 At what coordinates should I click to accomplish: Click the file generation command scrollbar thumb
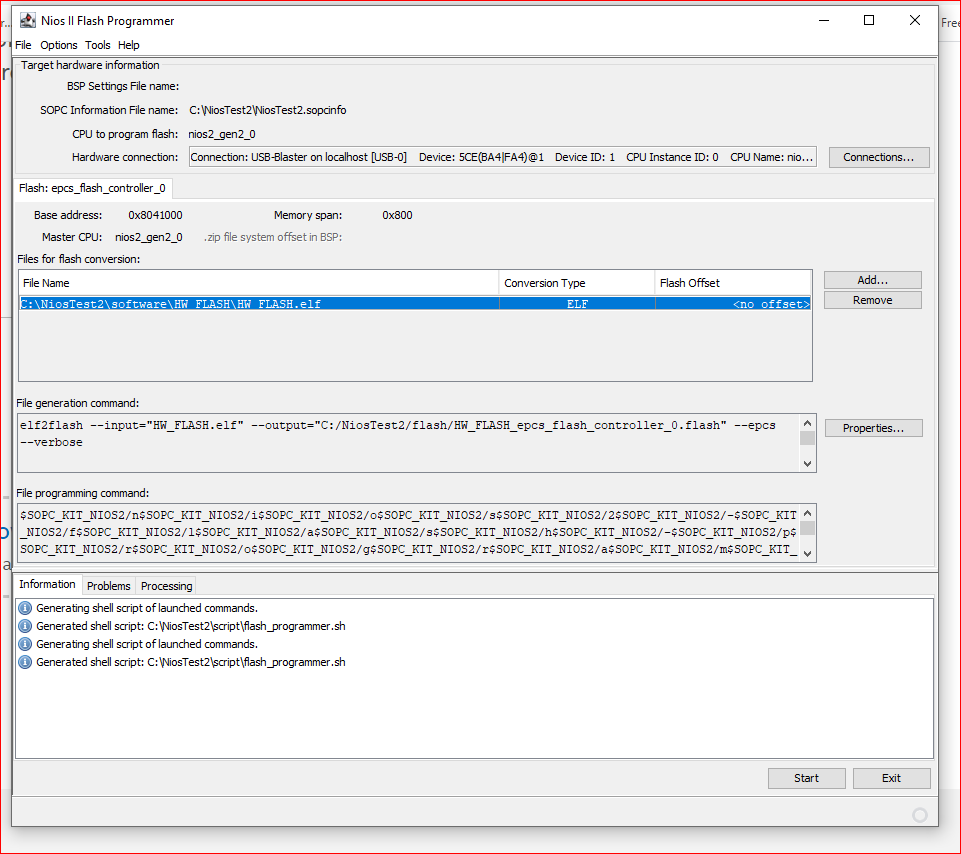coord(807,438)
